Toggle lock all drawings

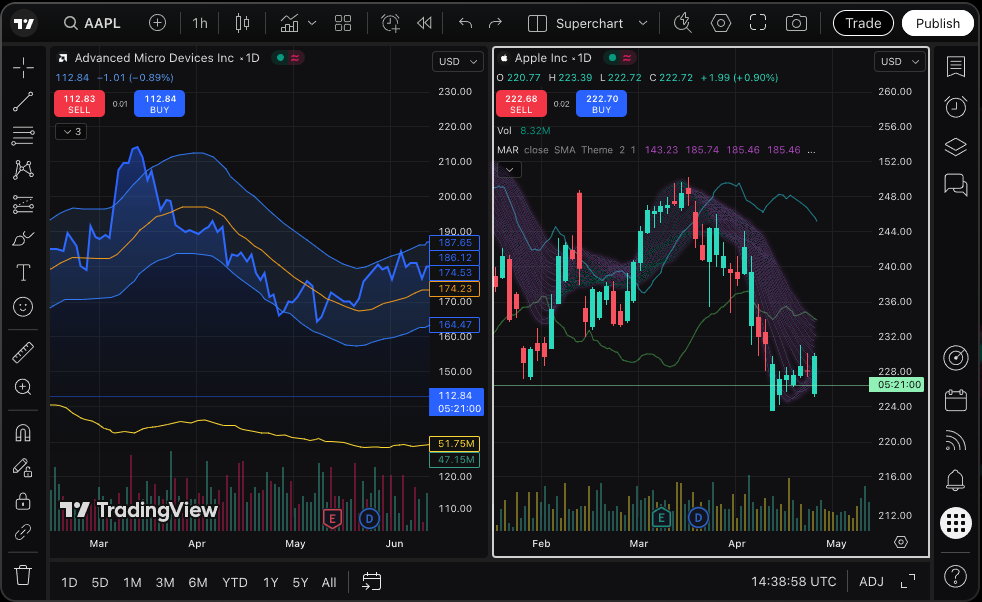coord(23,501)
